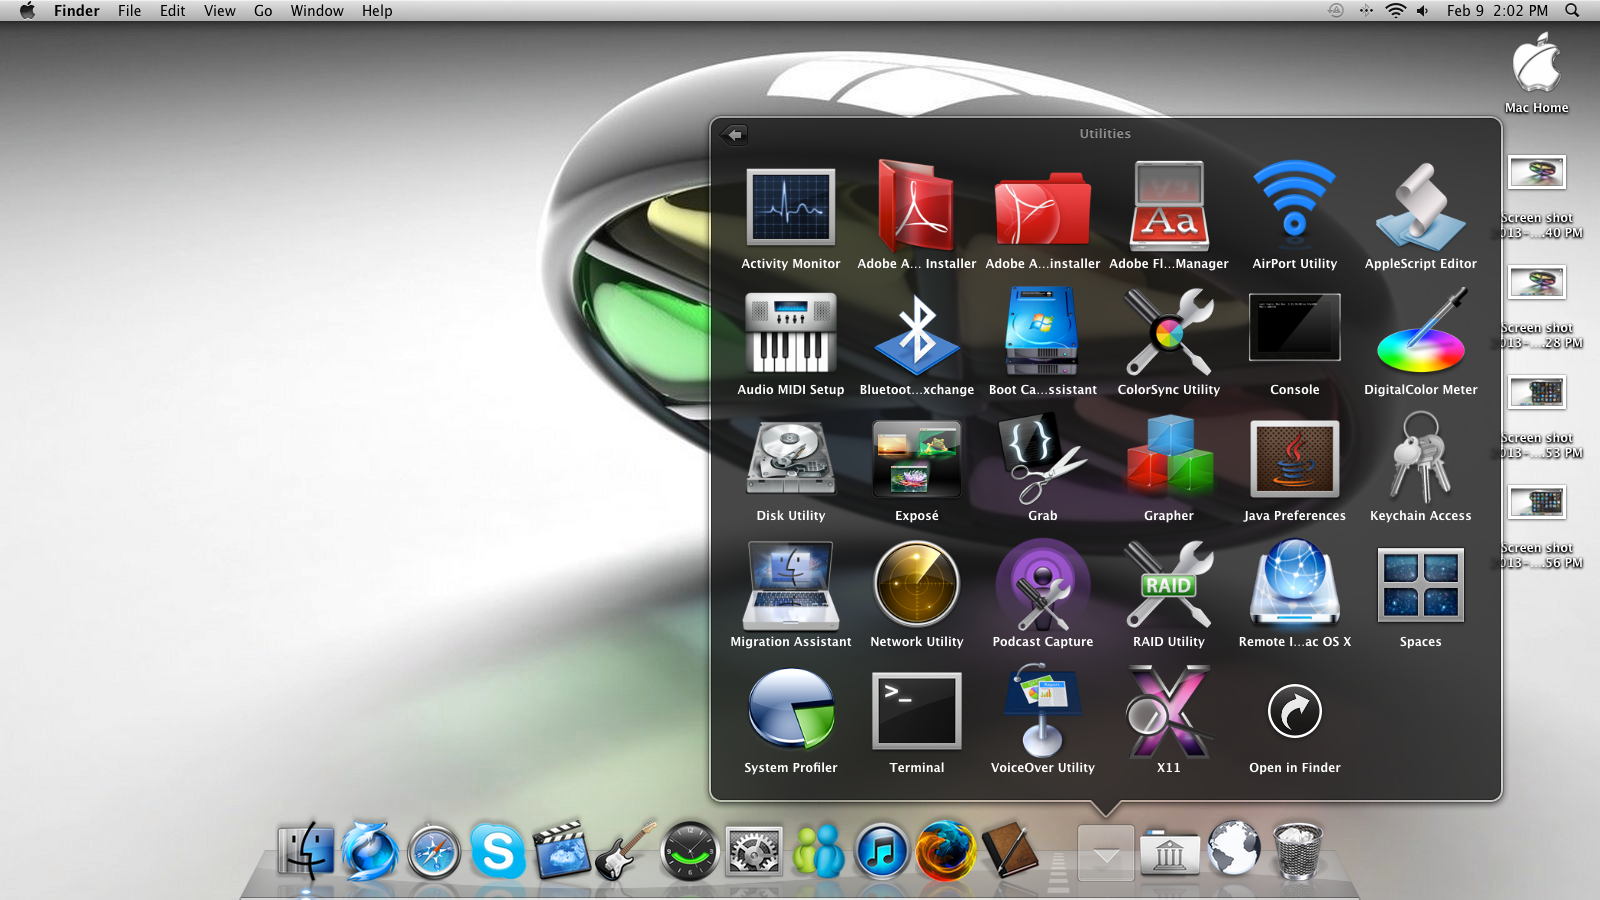The image size is (1600, 900).
Task: Open Java Preferences
Action: [x=1294, y=459]
